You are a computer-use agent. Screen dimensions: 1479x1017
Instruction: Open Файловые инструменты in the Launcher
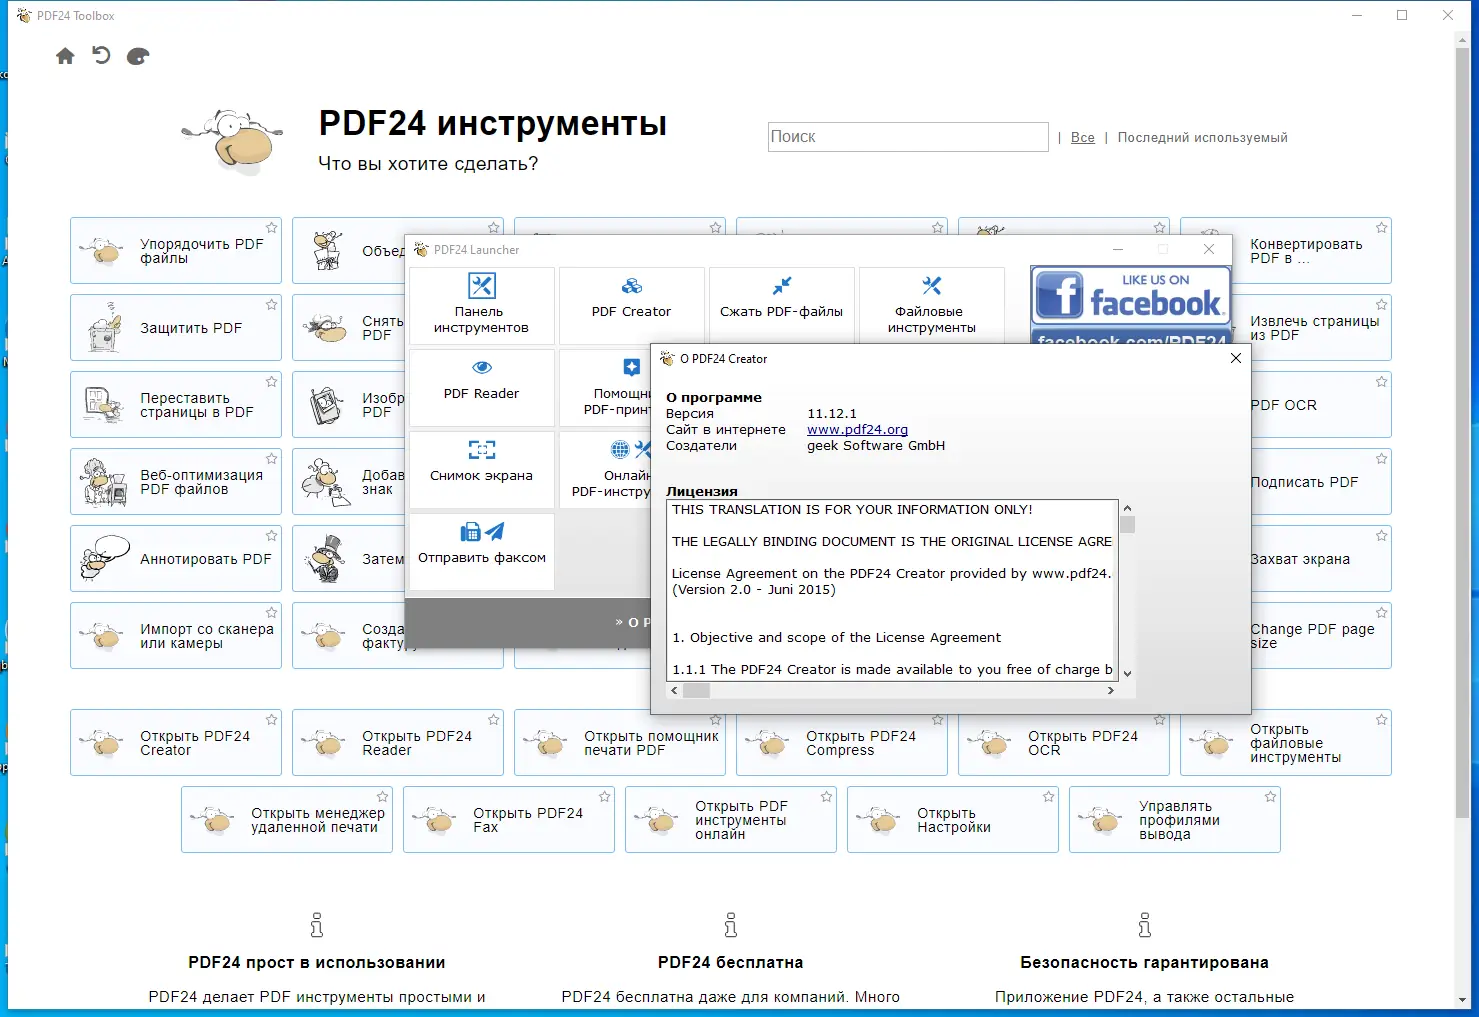(932, 306)
